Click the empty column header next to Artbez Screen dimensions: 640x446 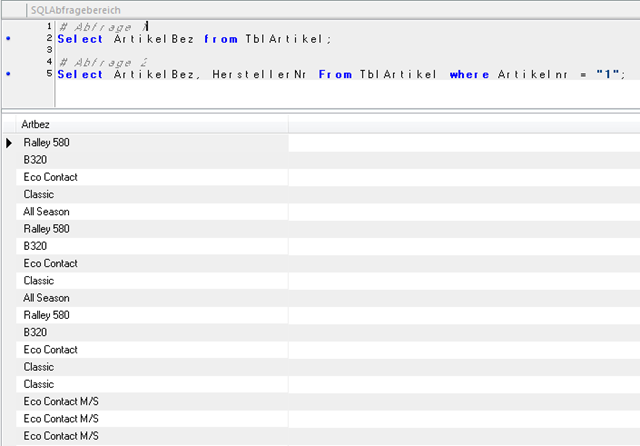click(x=462, y=124)
